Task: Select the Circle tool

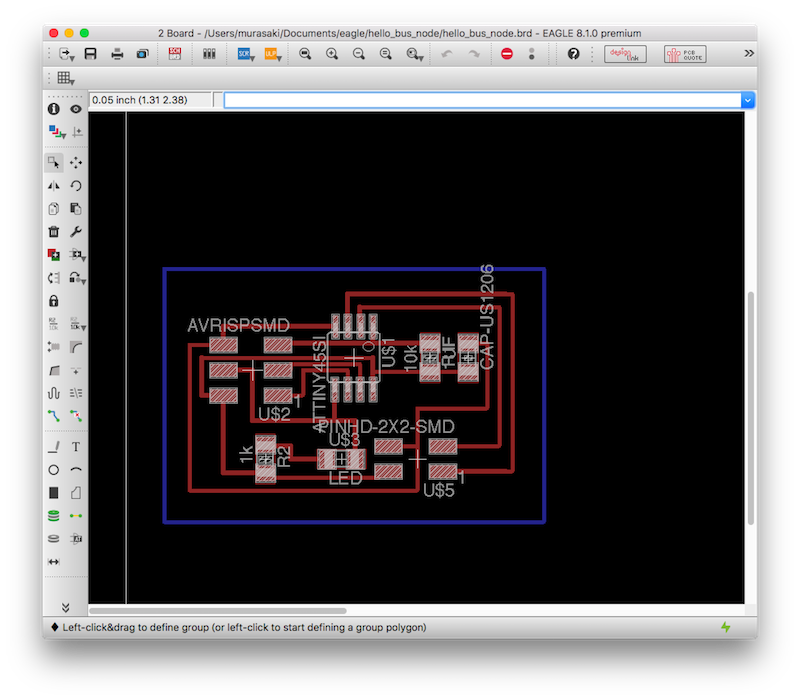Action: [x=54, y=470]
